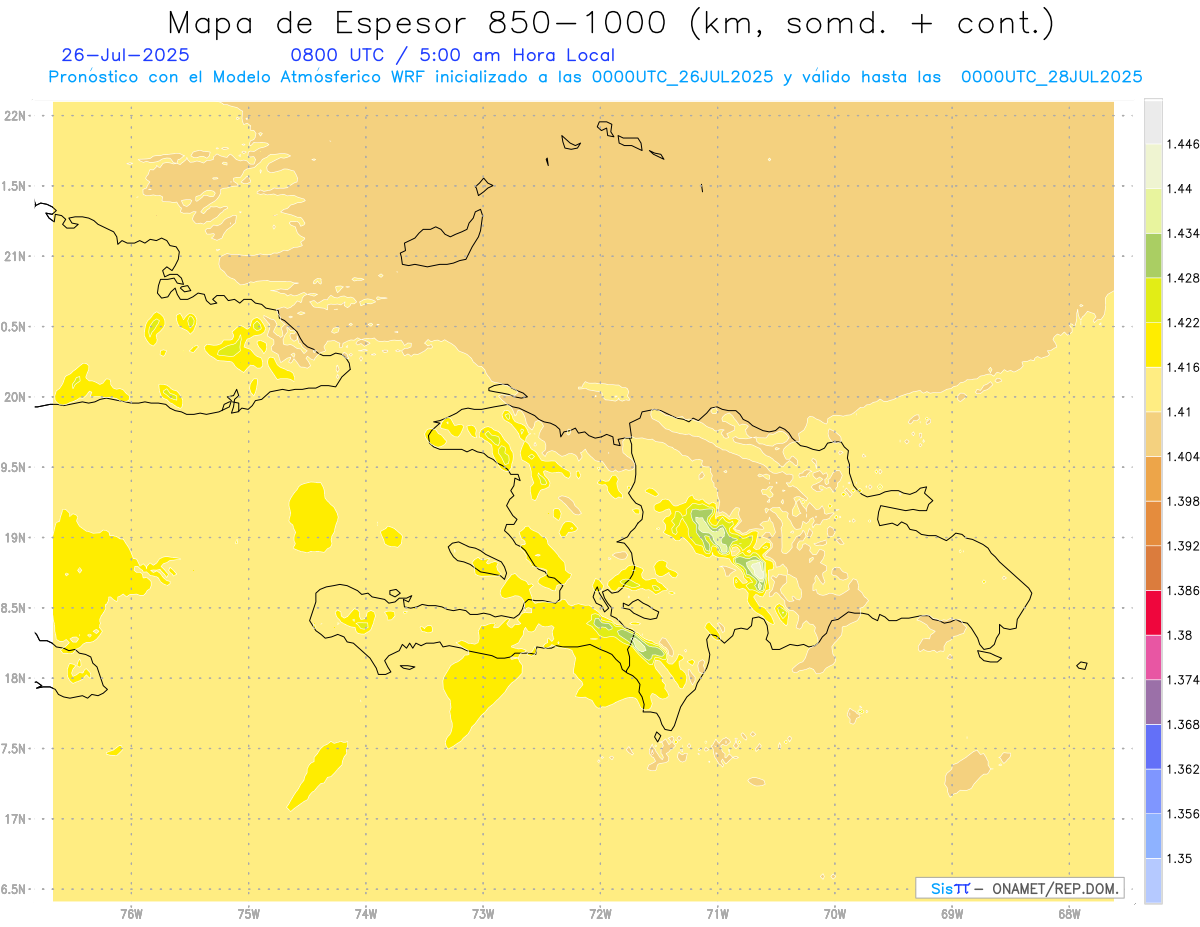Click the 76W longitude axis label

(131, 914)
